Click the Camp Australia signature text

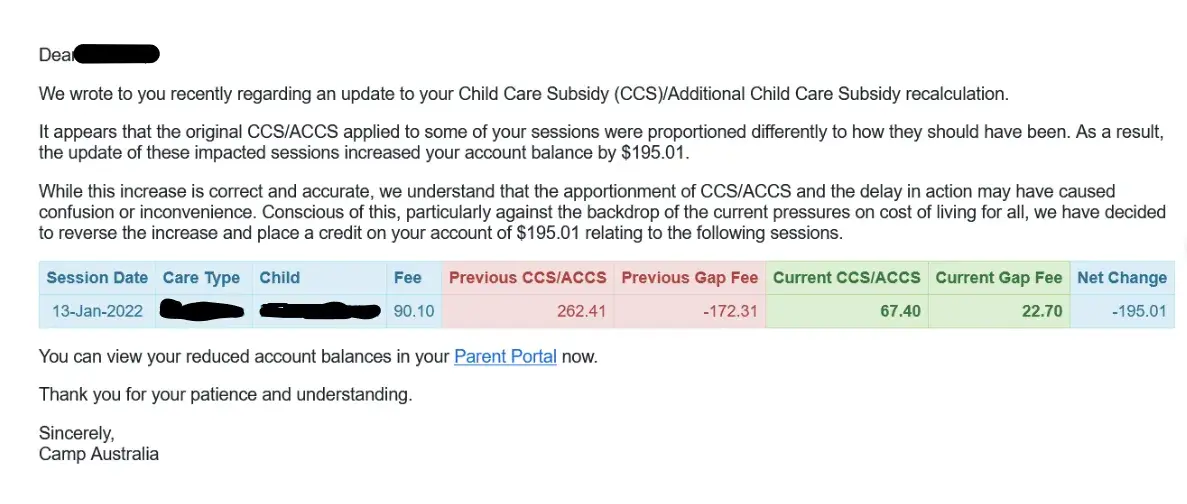click(x=98, y=454)
